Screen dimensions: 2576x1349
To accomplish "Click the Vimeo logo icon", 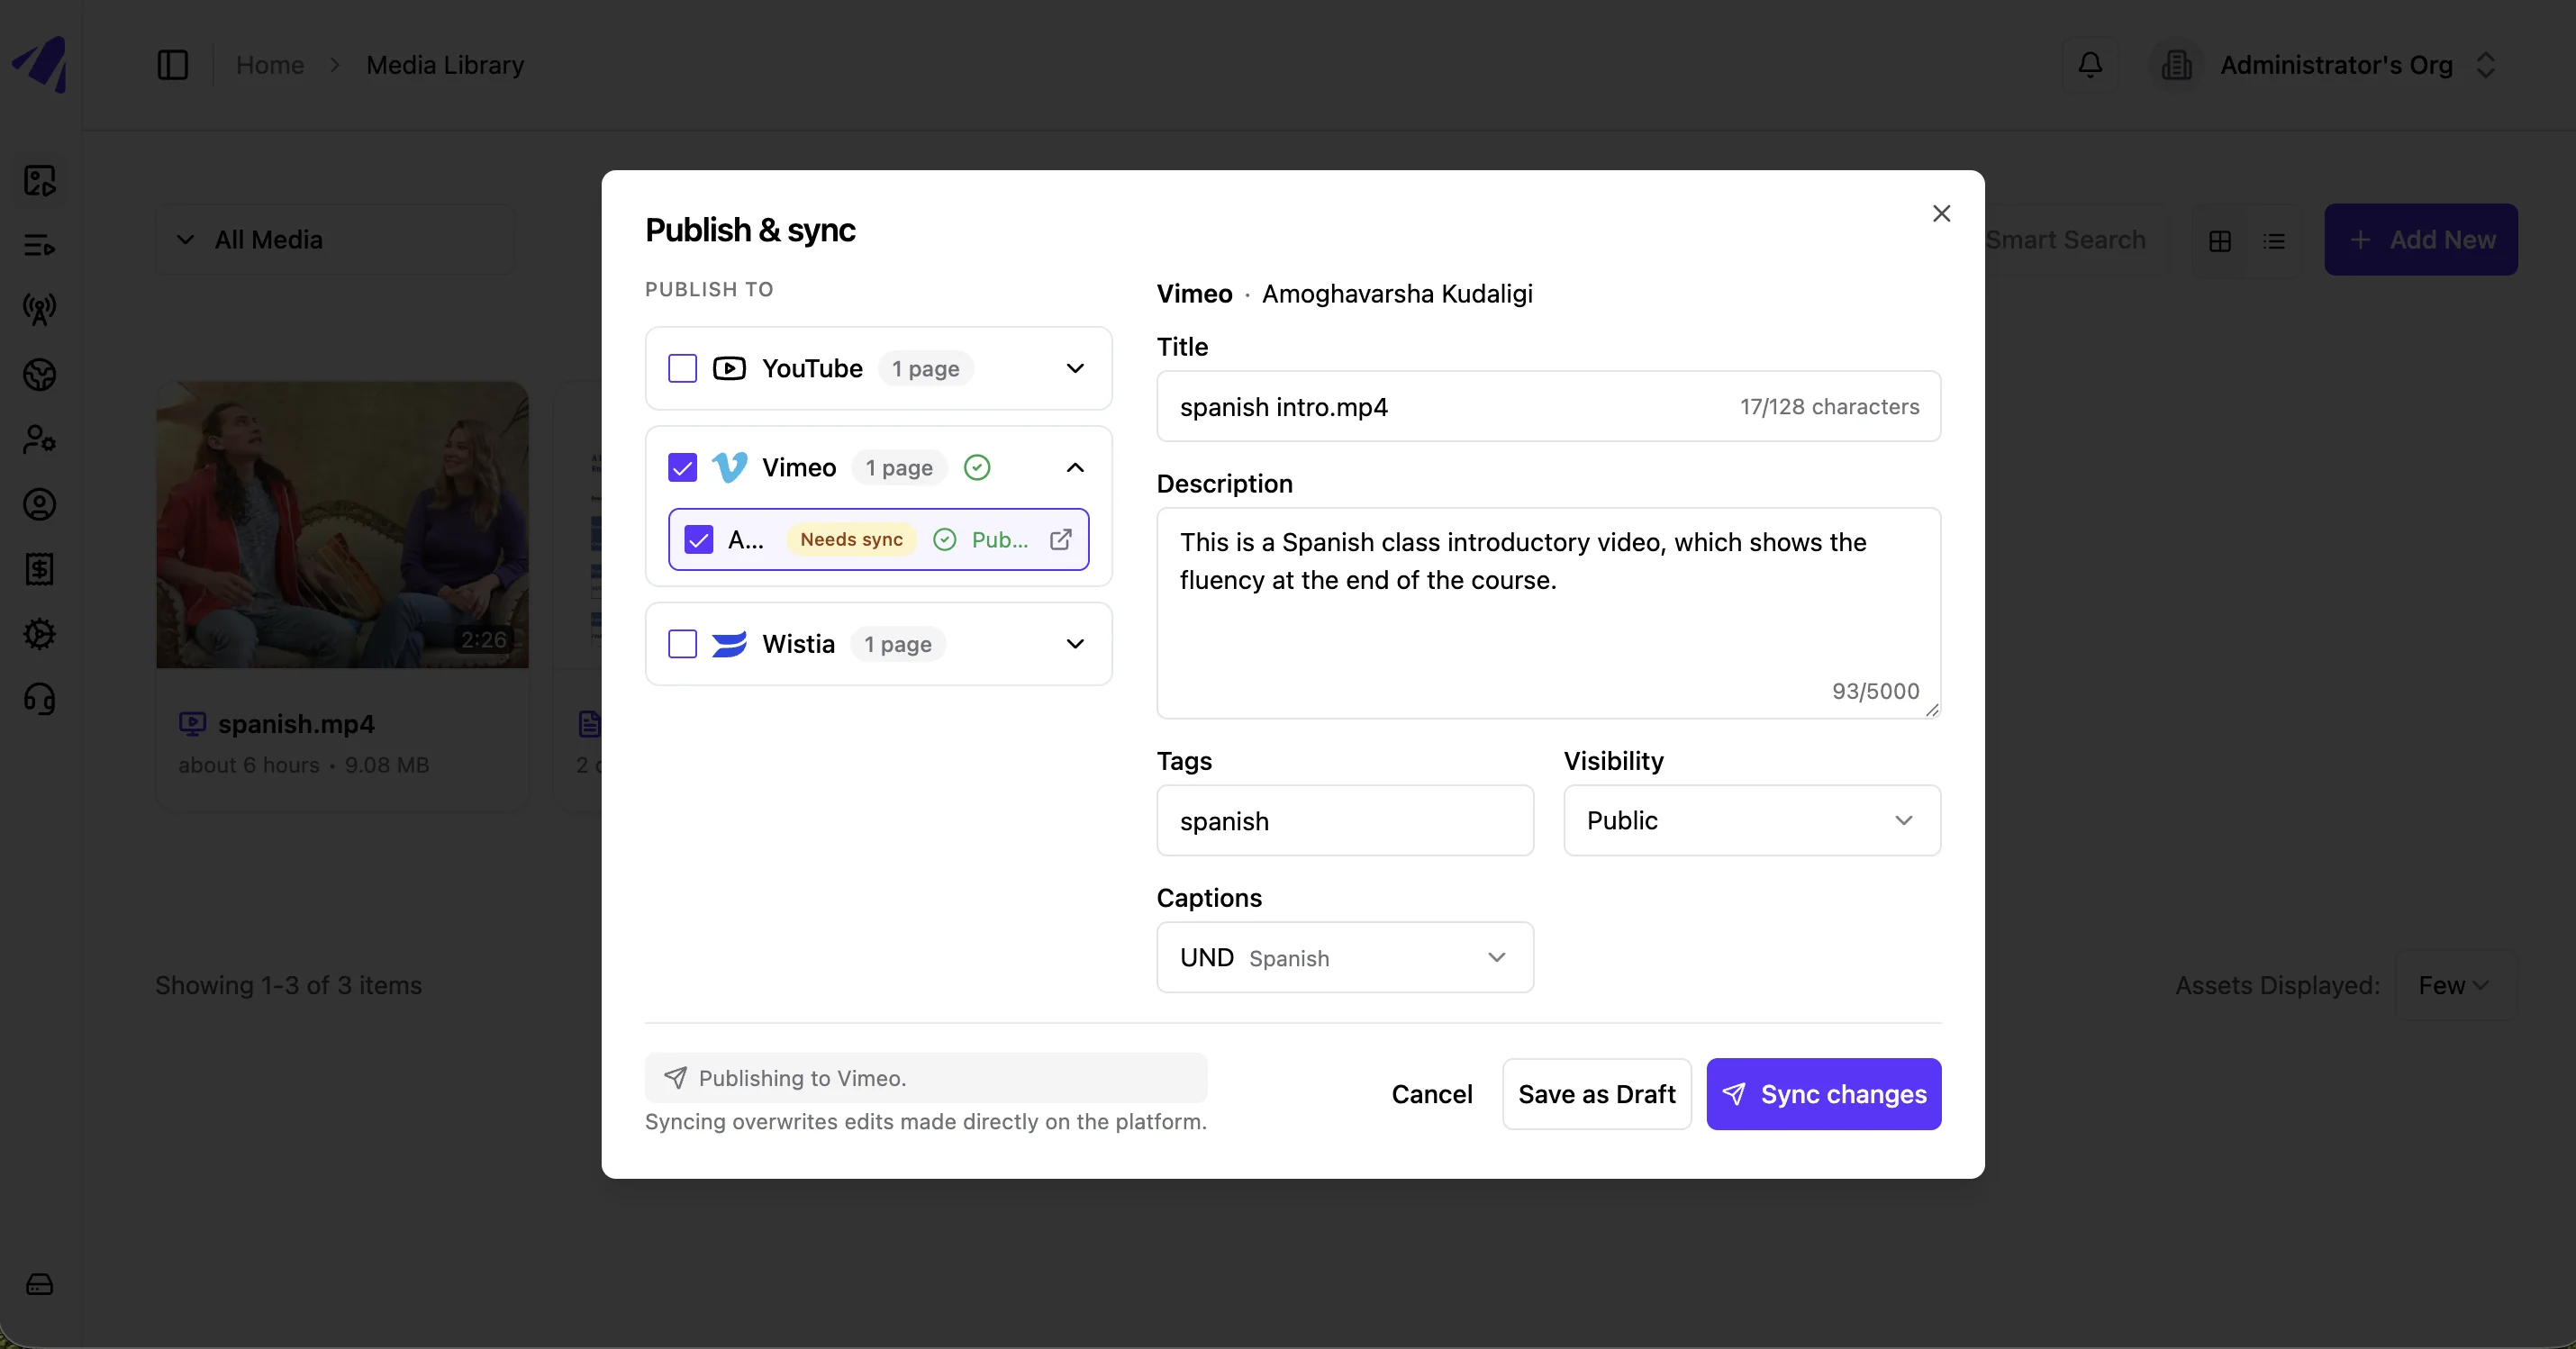I will [729, 468].
